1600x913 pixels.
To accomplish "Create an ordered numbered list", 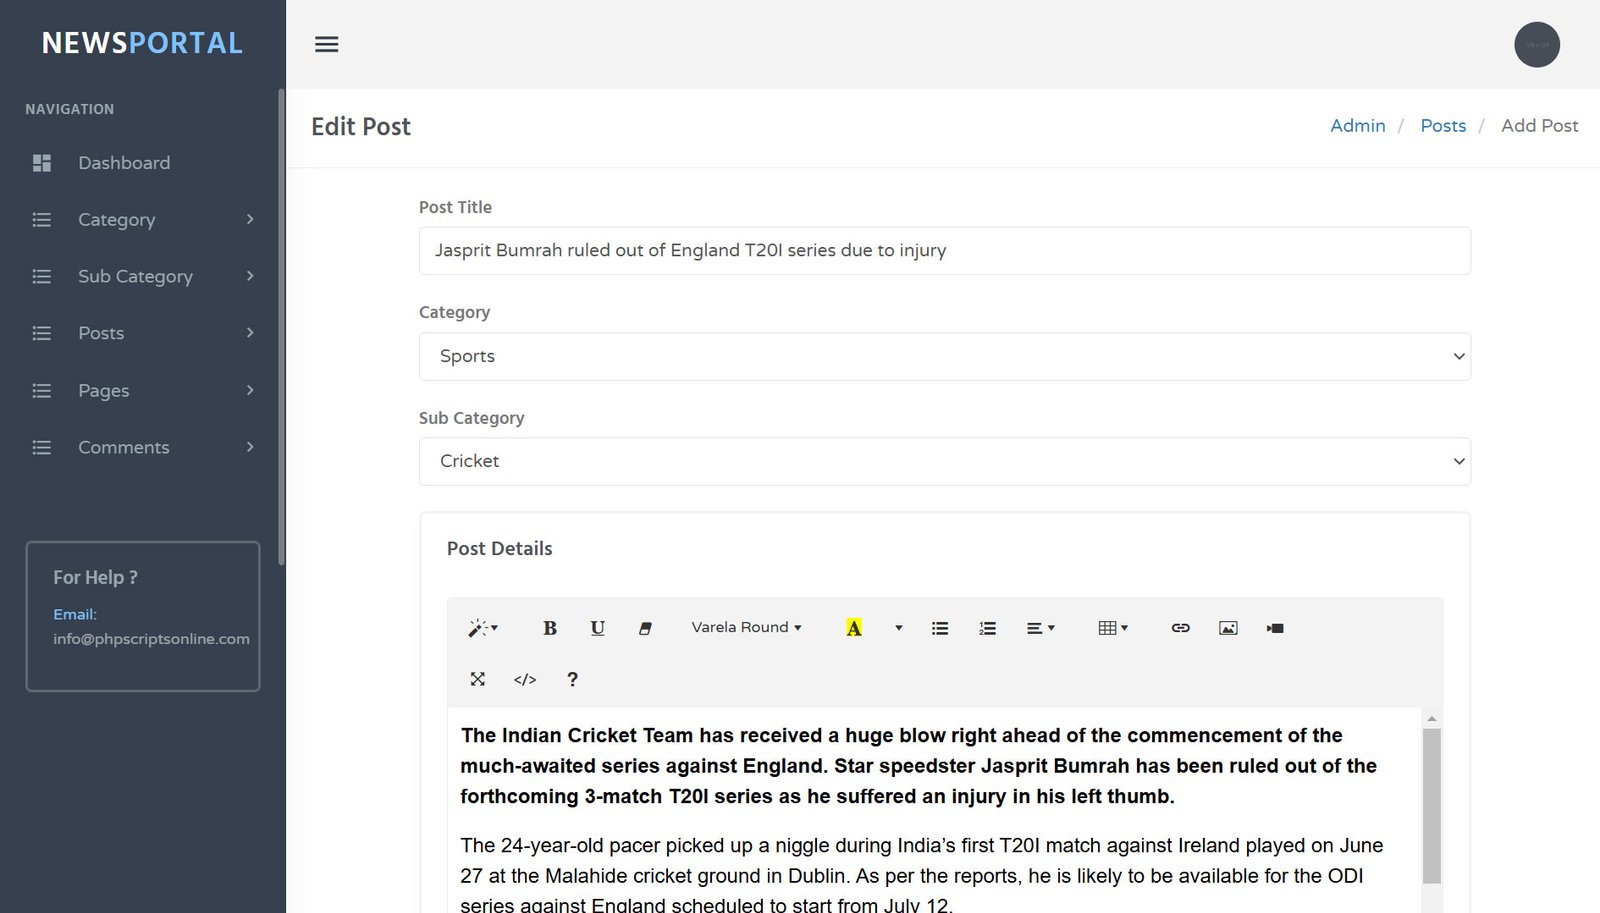I will (x=987, y=628).
